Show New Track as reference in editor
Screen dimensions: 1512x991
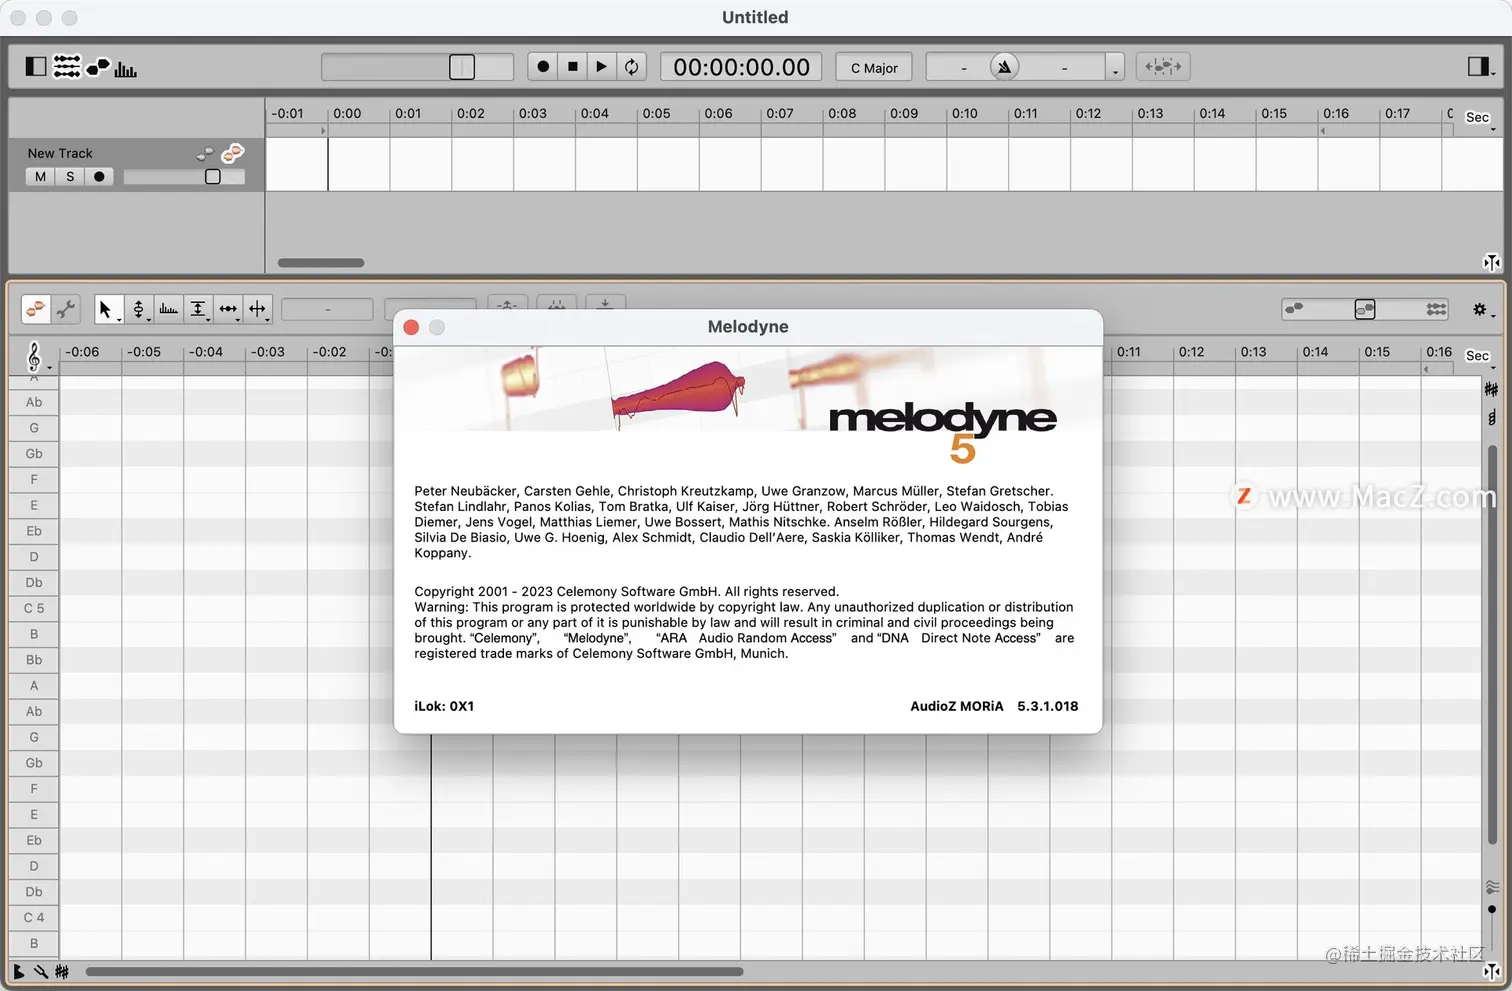[x=205, y=153]
